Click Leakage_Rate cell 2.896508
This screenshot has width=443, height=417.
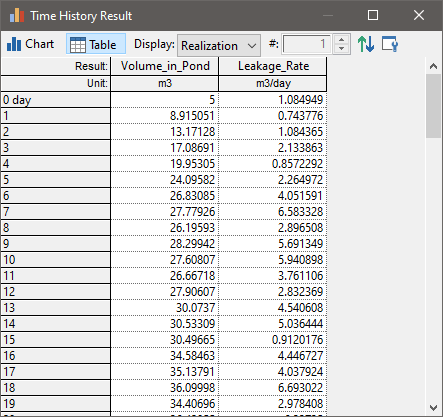pos(273,228)
